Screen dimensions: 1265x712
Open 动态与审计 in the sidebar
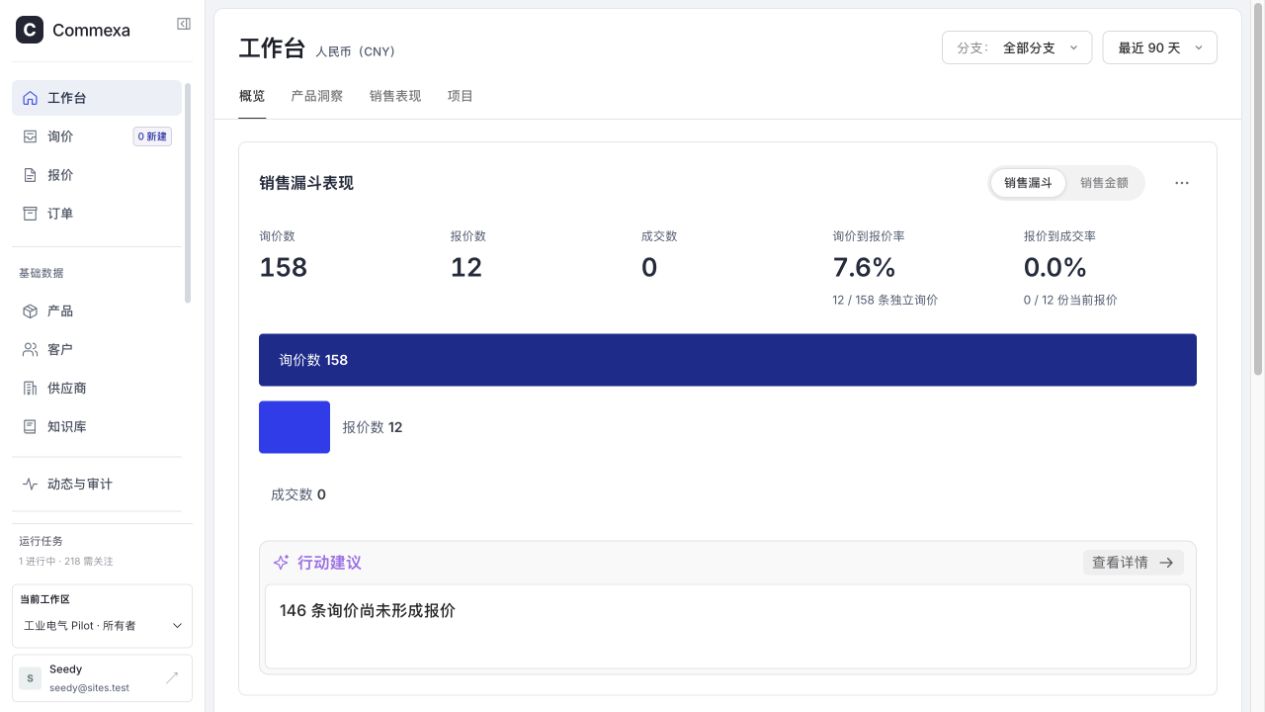97,484
